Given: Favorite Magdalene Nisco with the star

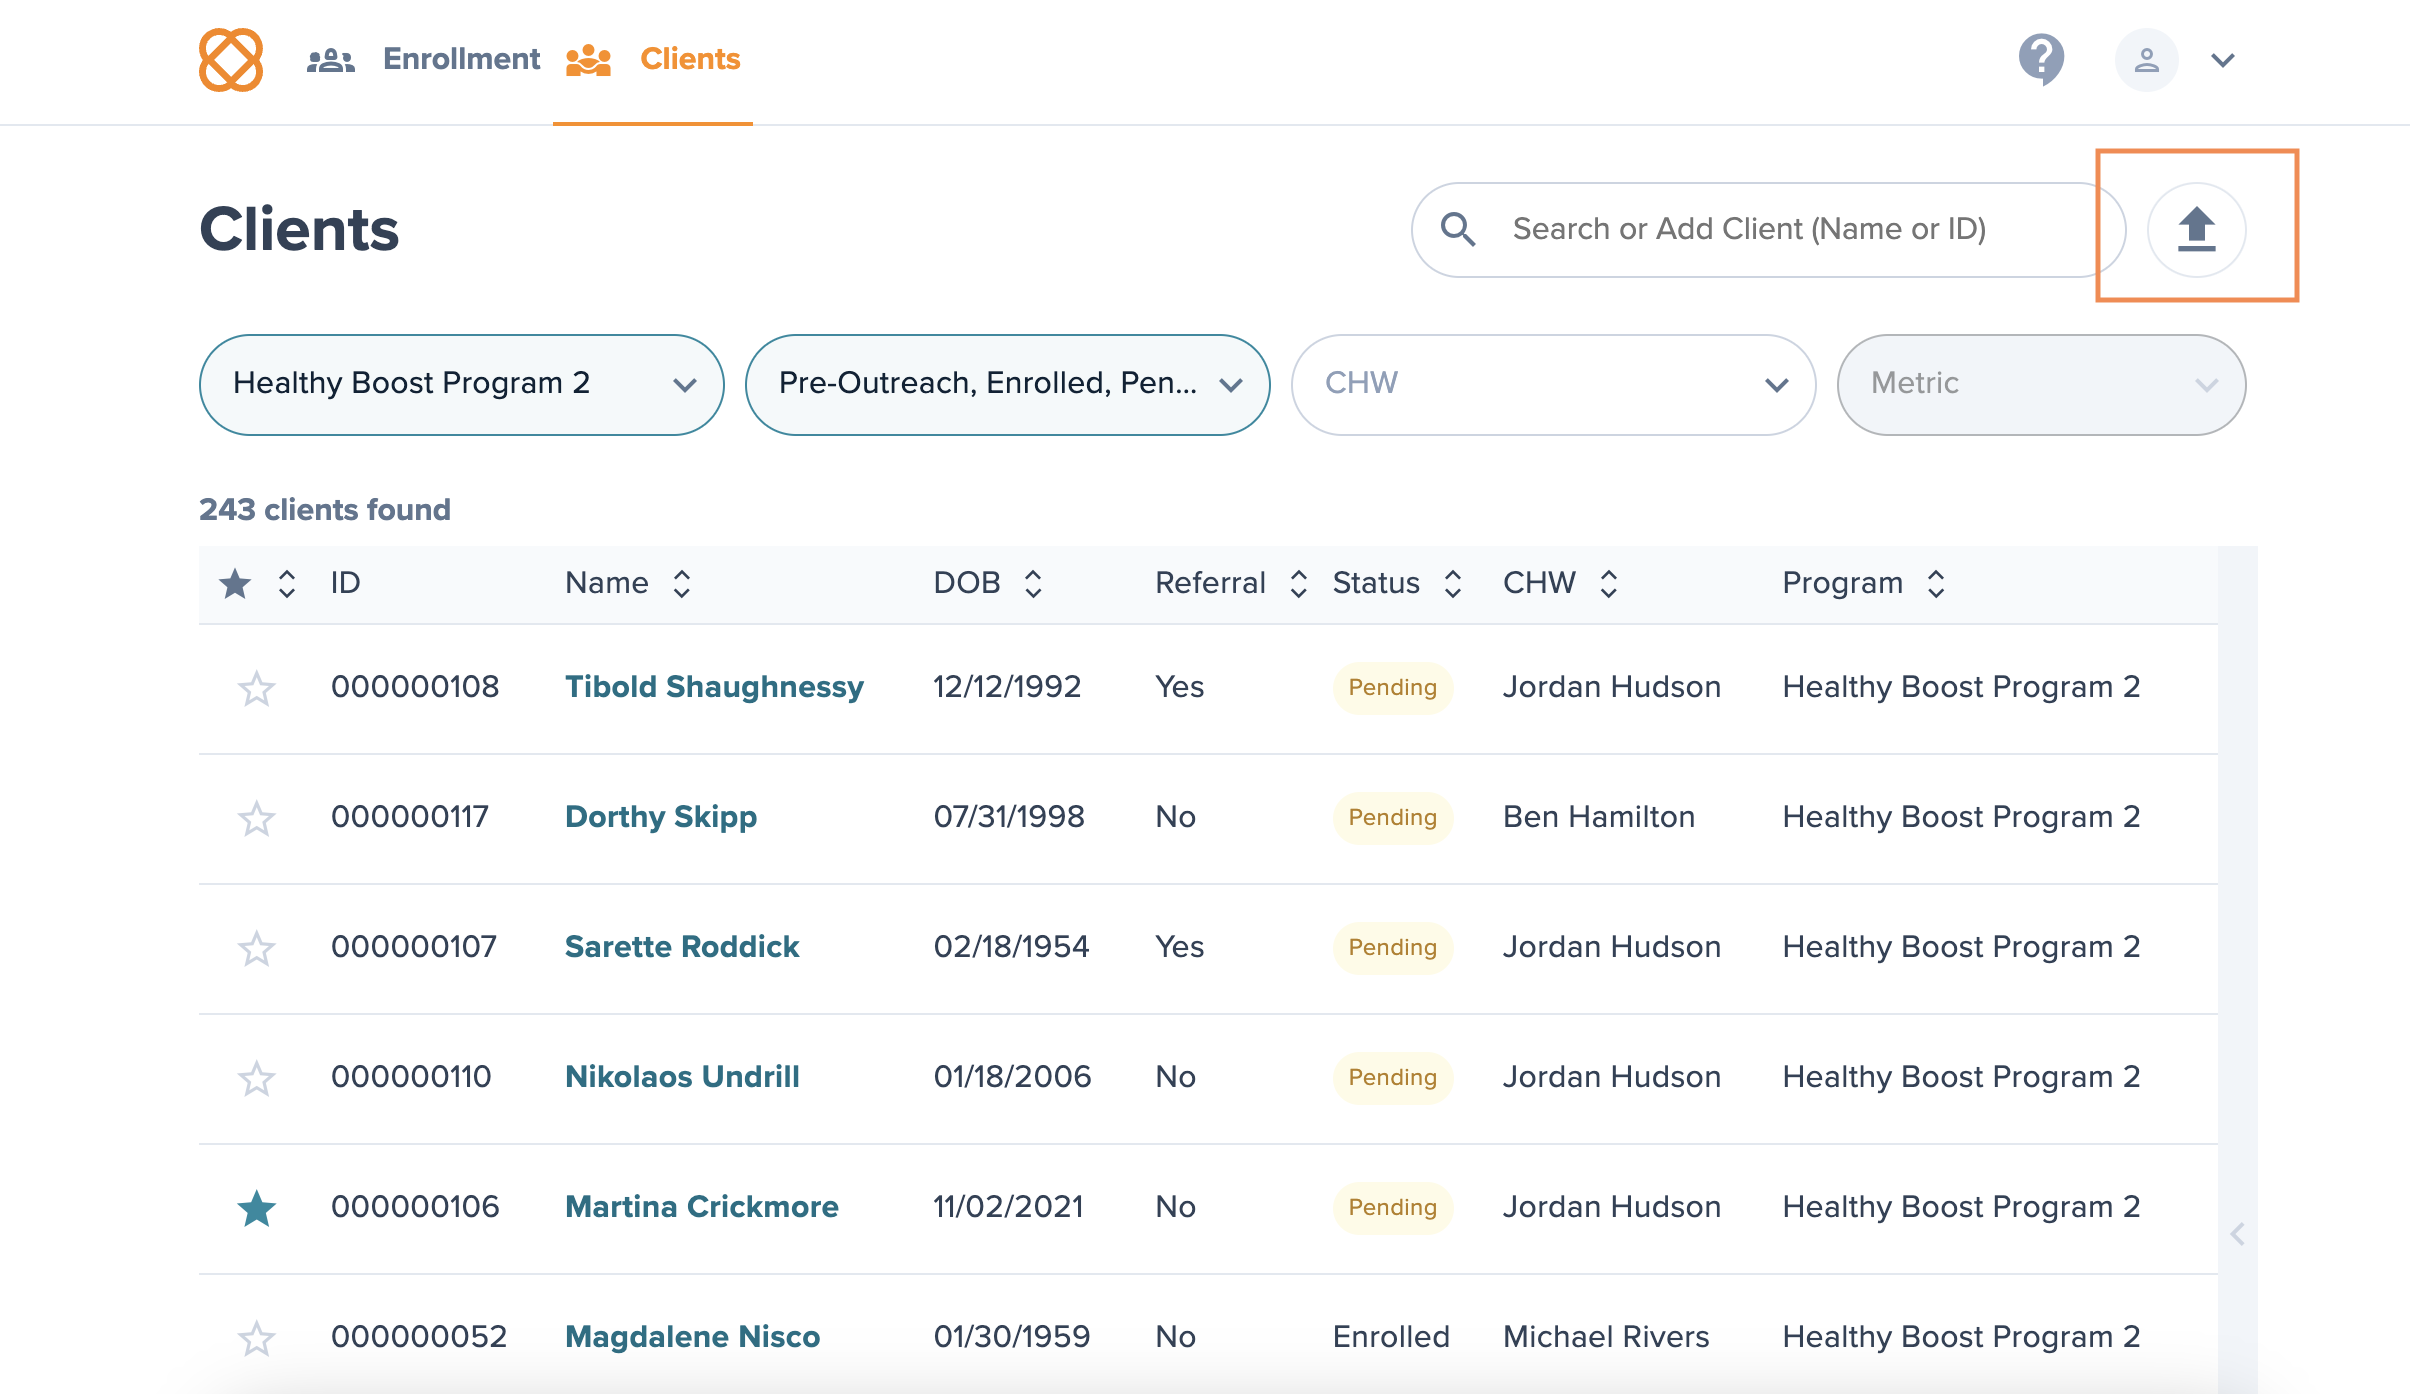Looking at the screenshot, I should (256, 1338).
